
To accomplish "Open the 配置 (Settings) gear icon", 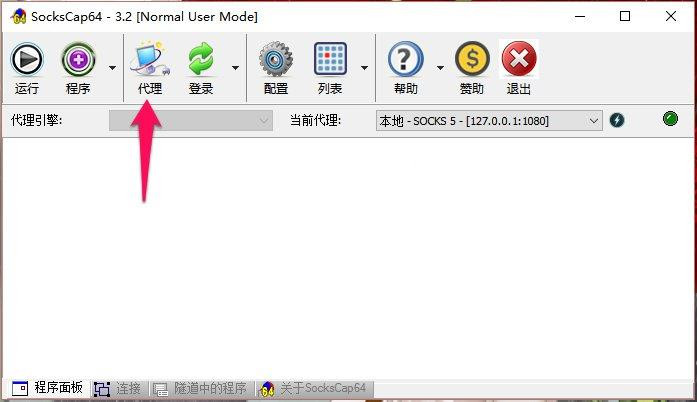I will [276, 61].
